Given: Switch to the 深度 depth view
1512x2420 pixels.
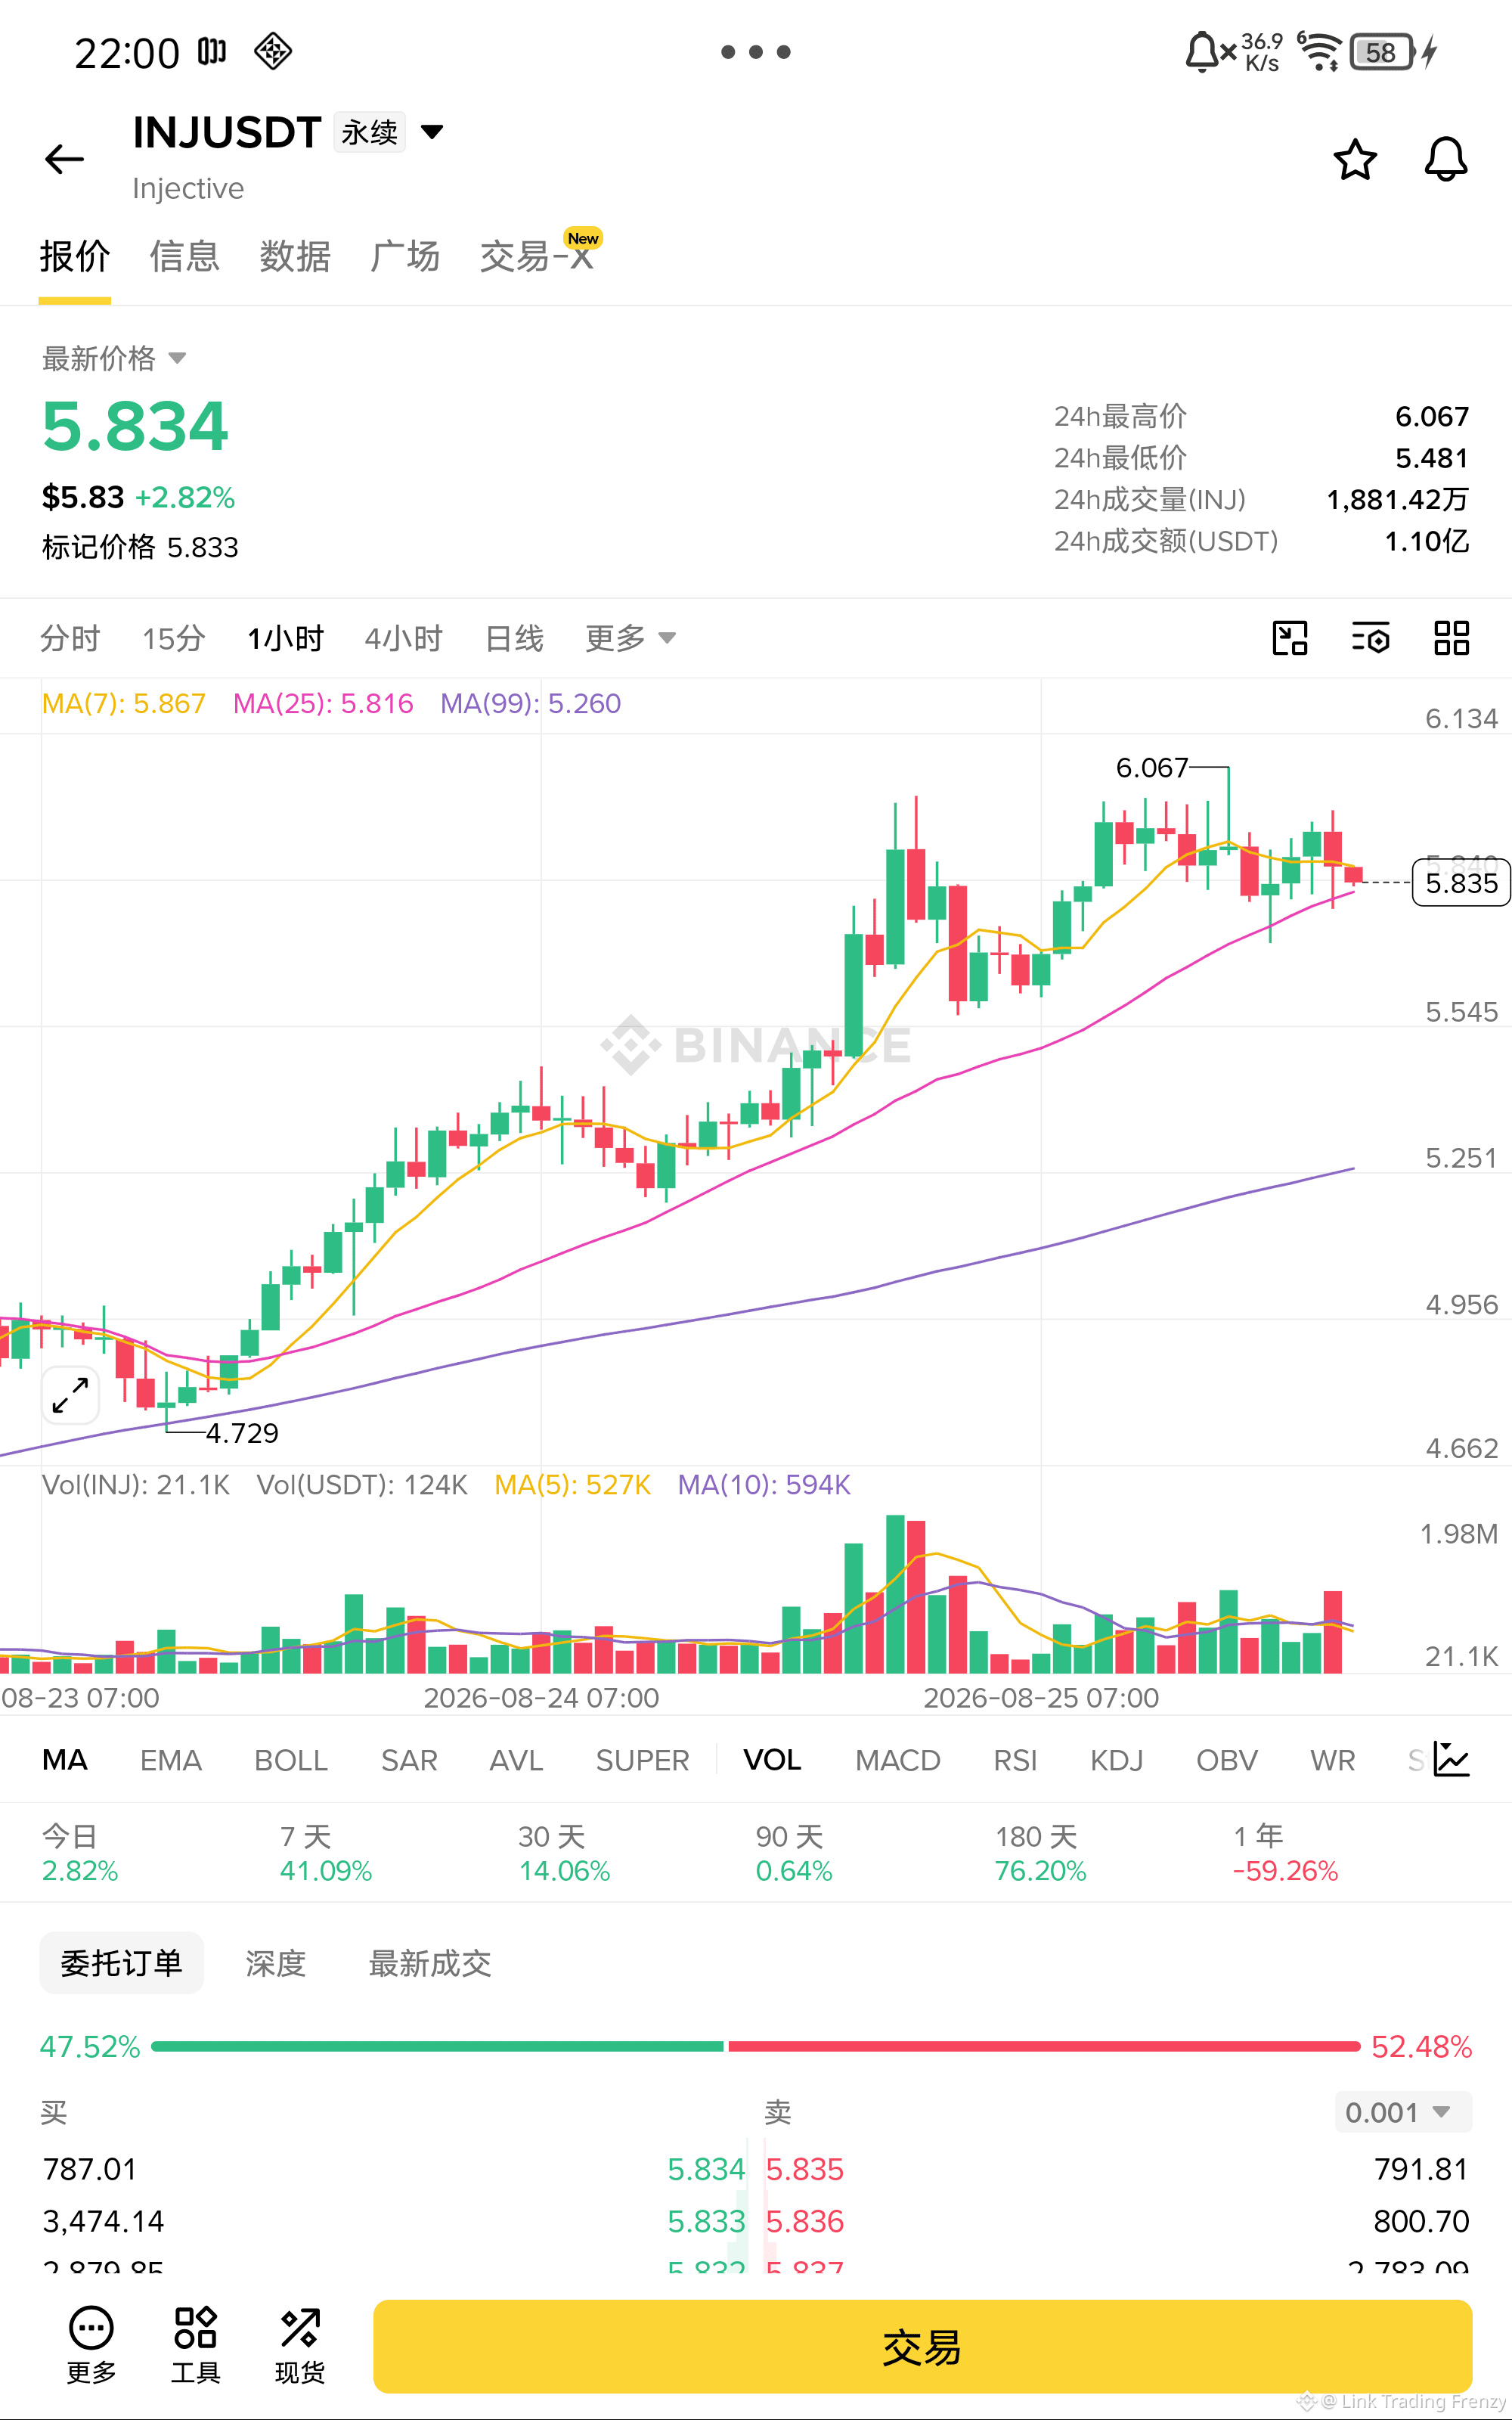Looking at the screenshot, I should [x=276, y=1963].
